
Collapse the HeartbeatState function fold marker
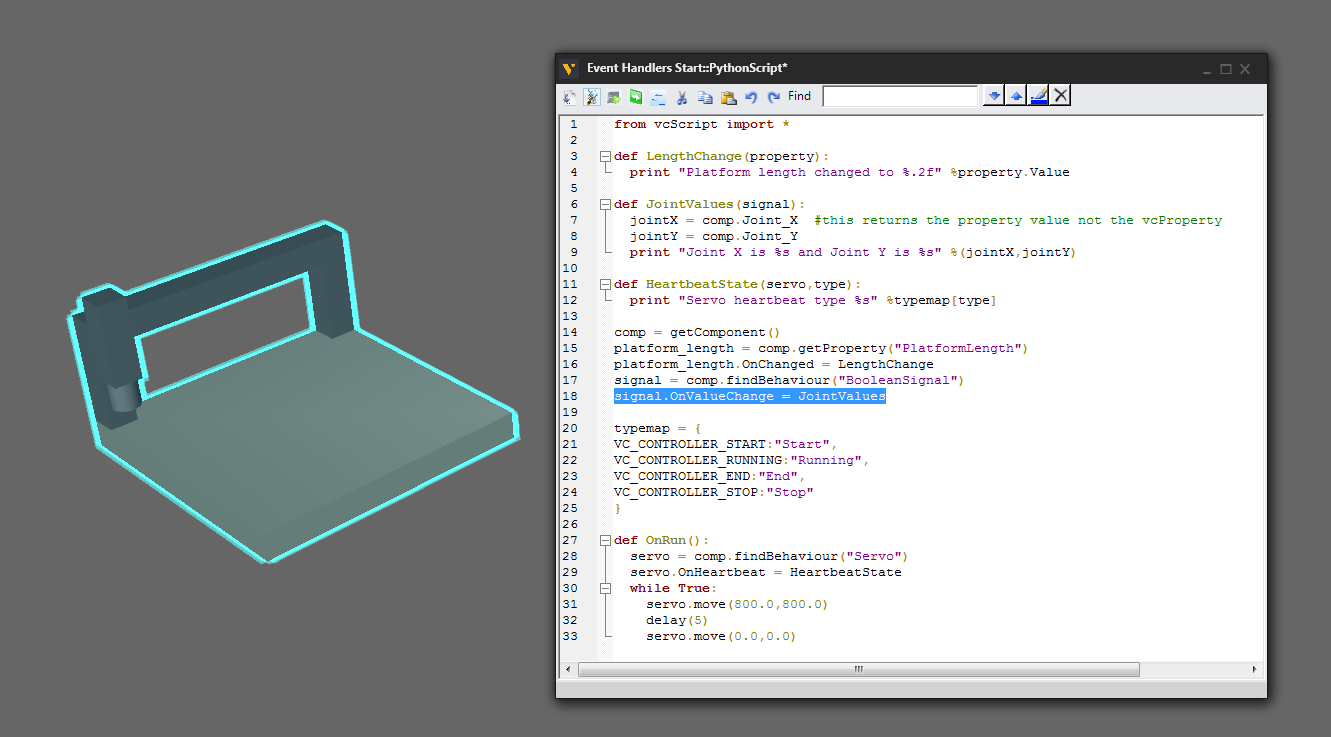[x=604, y=284]
